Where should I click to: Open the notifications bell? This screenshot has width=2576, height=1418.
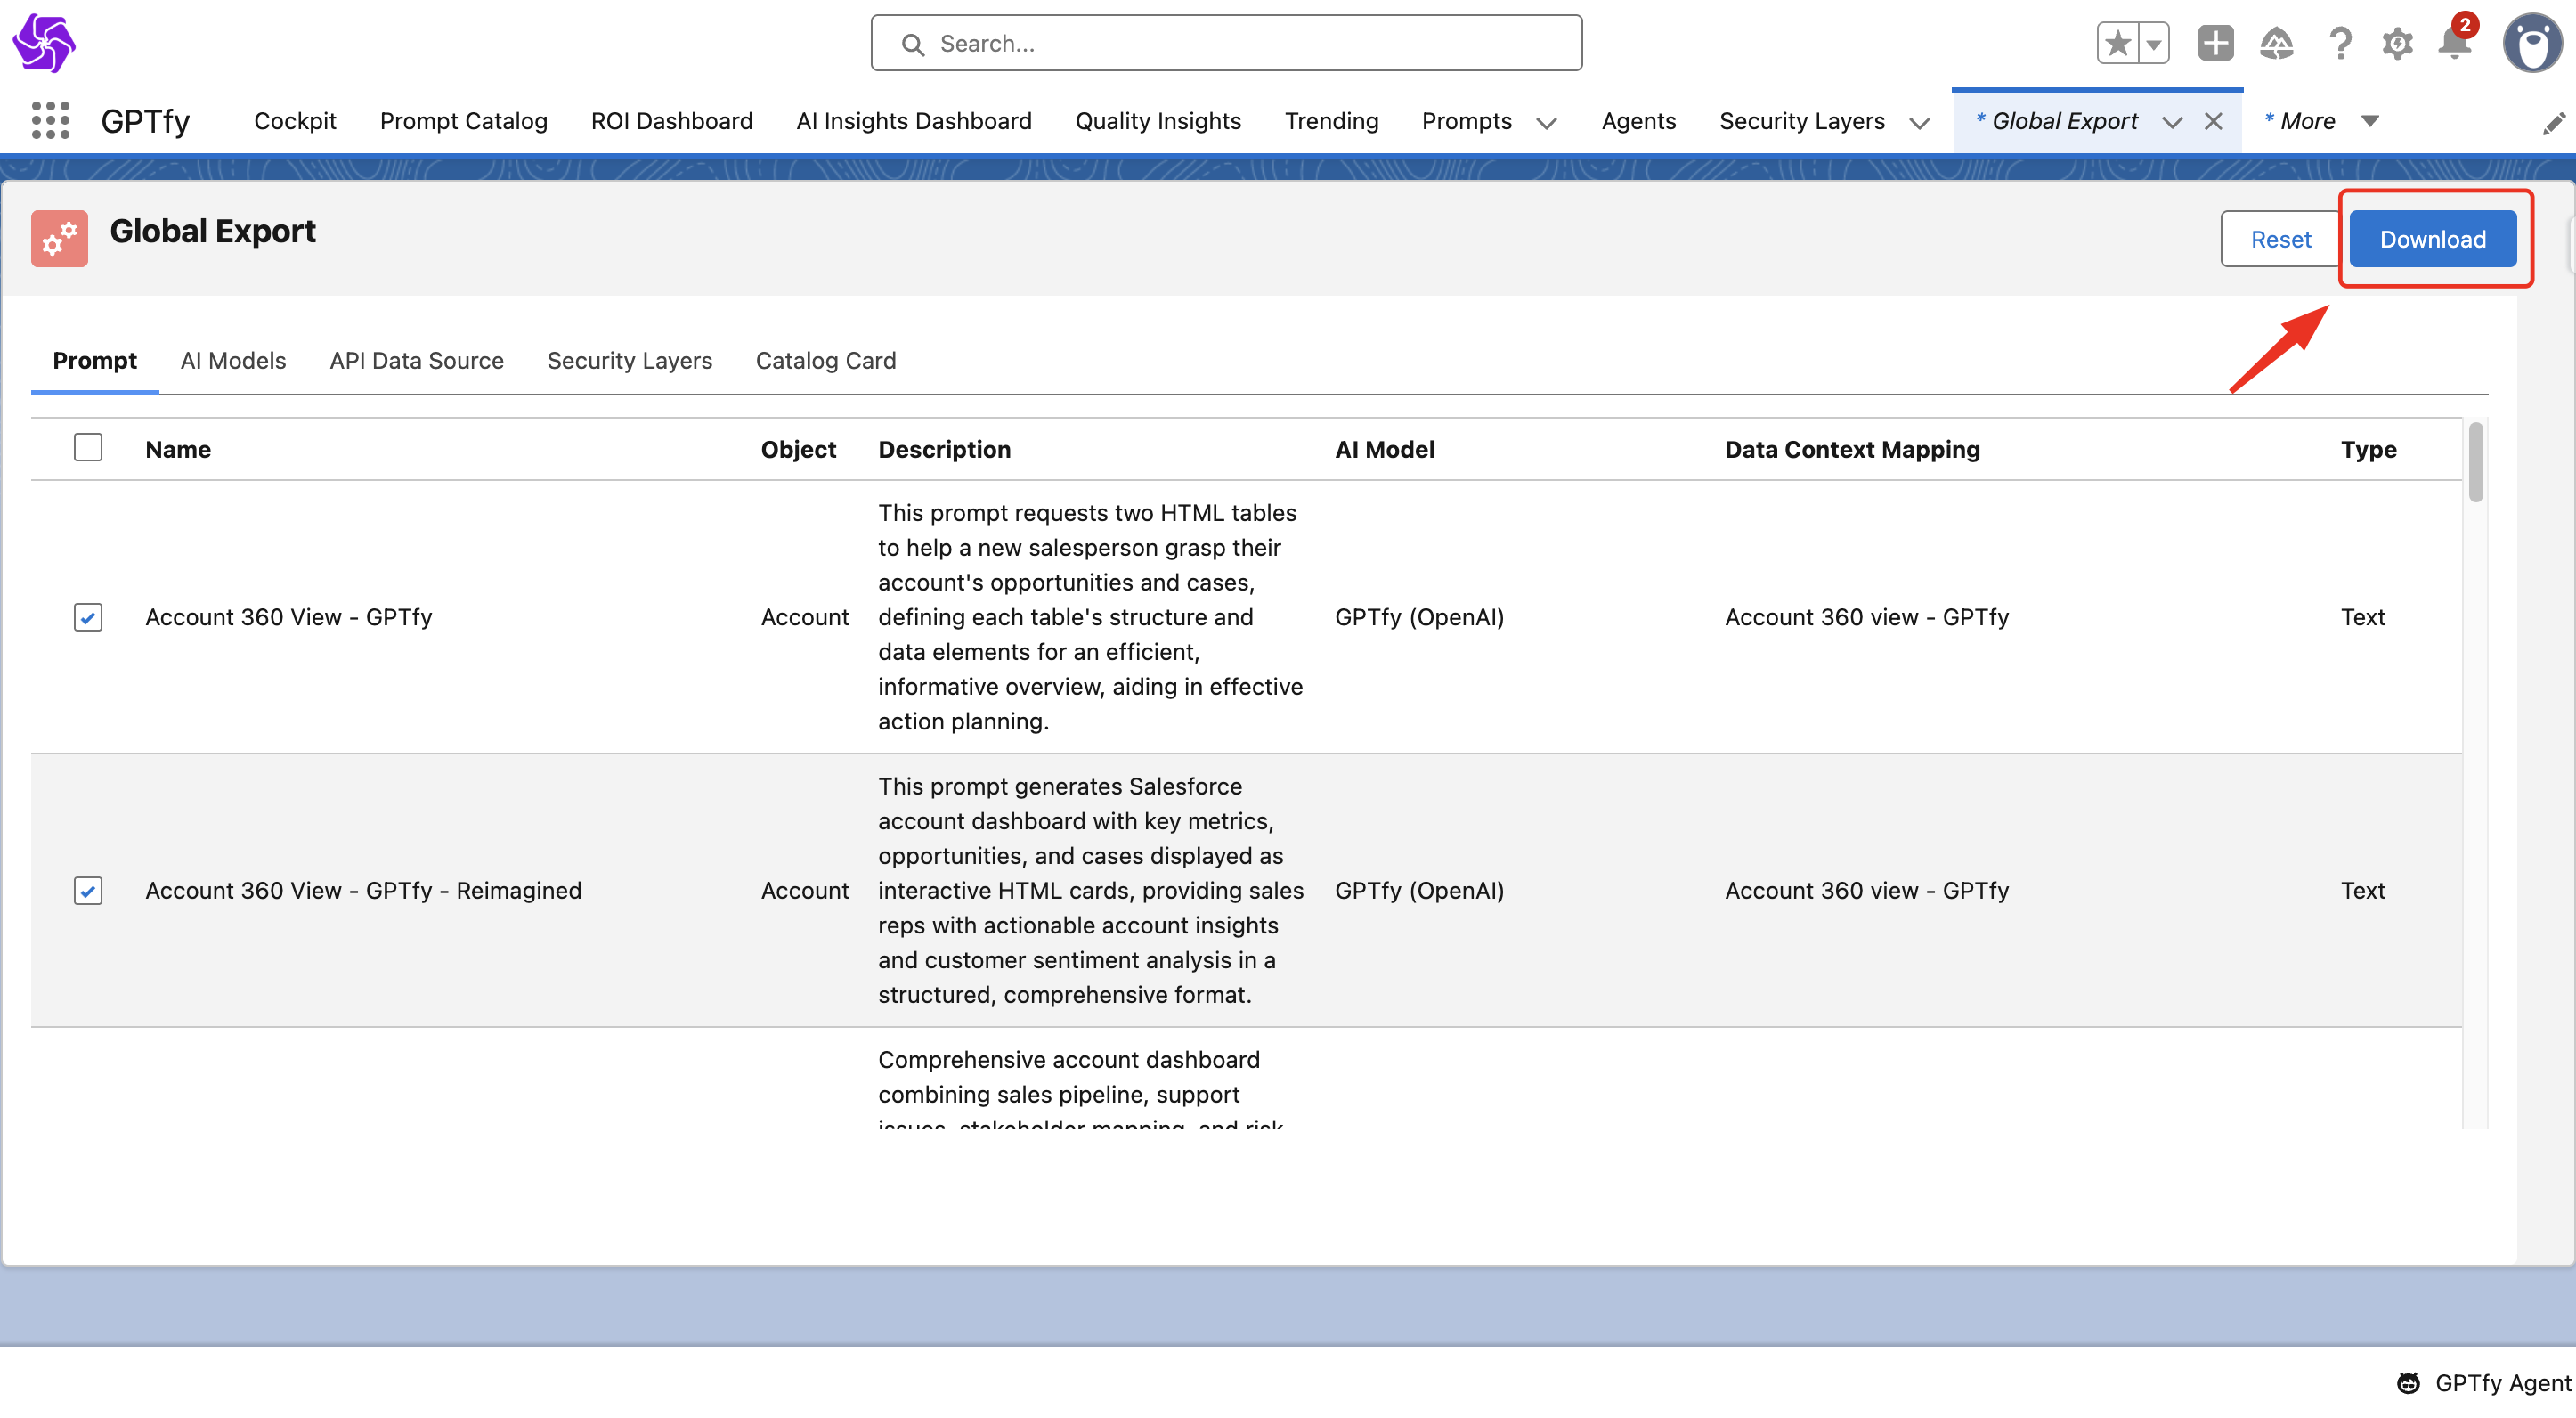2454,43
